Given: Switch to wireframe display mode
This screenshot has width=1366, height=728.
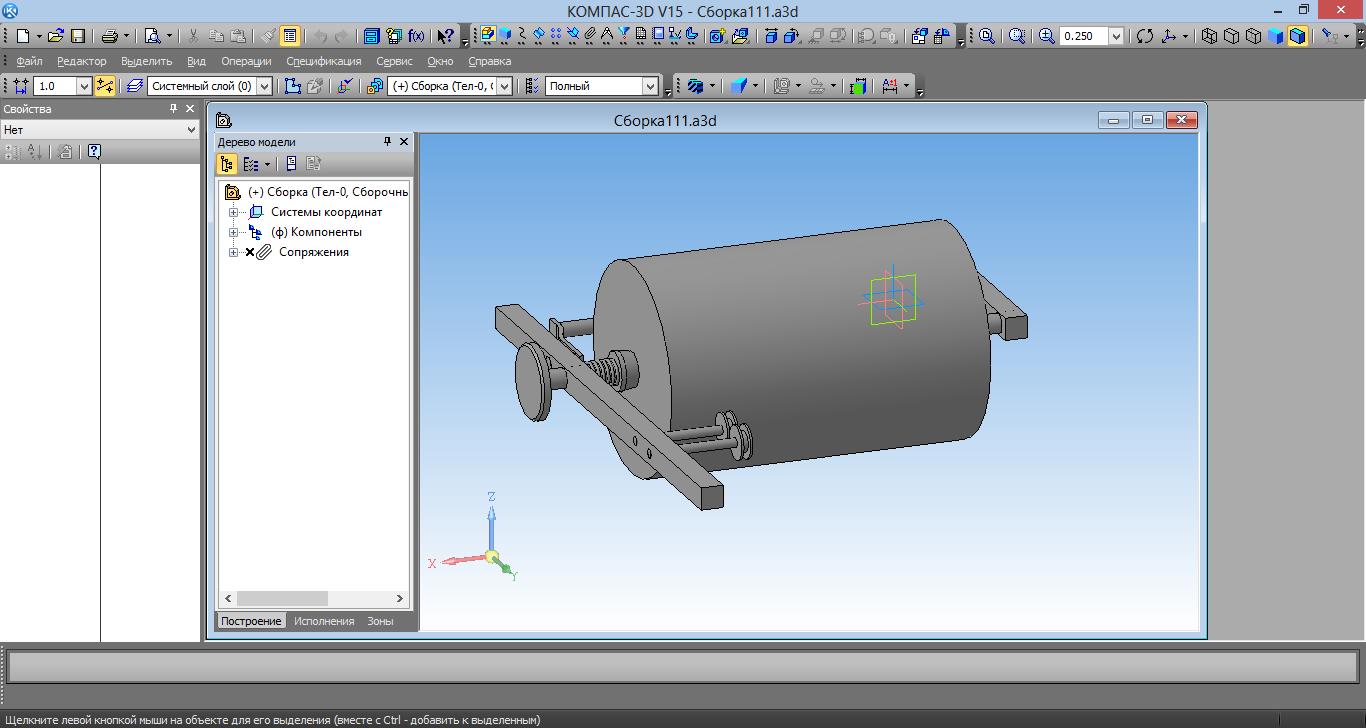Looking at the screenshot, I should (1209, 36).
